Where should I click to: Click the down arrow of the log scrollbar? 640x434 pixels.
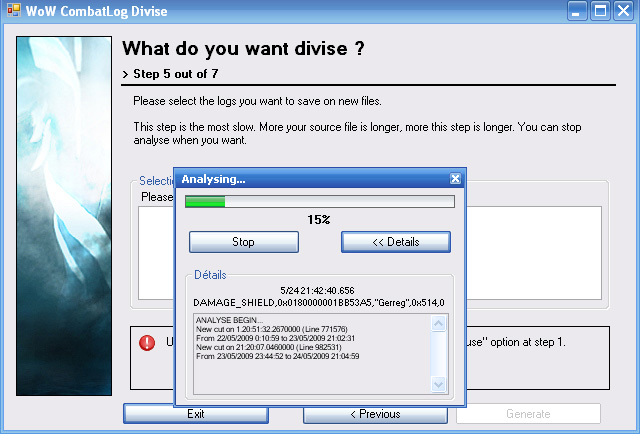pos(438,385)
